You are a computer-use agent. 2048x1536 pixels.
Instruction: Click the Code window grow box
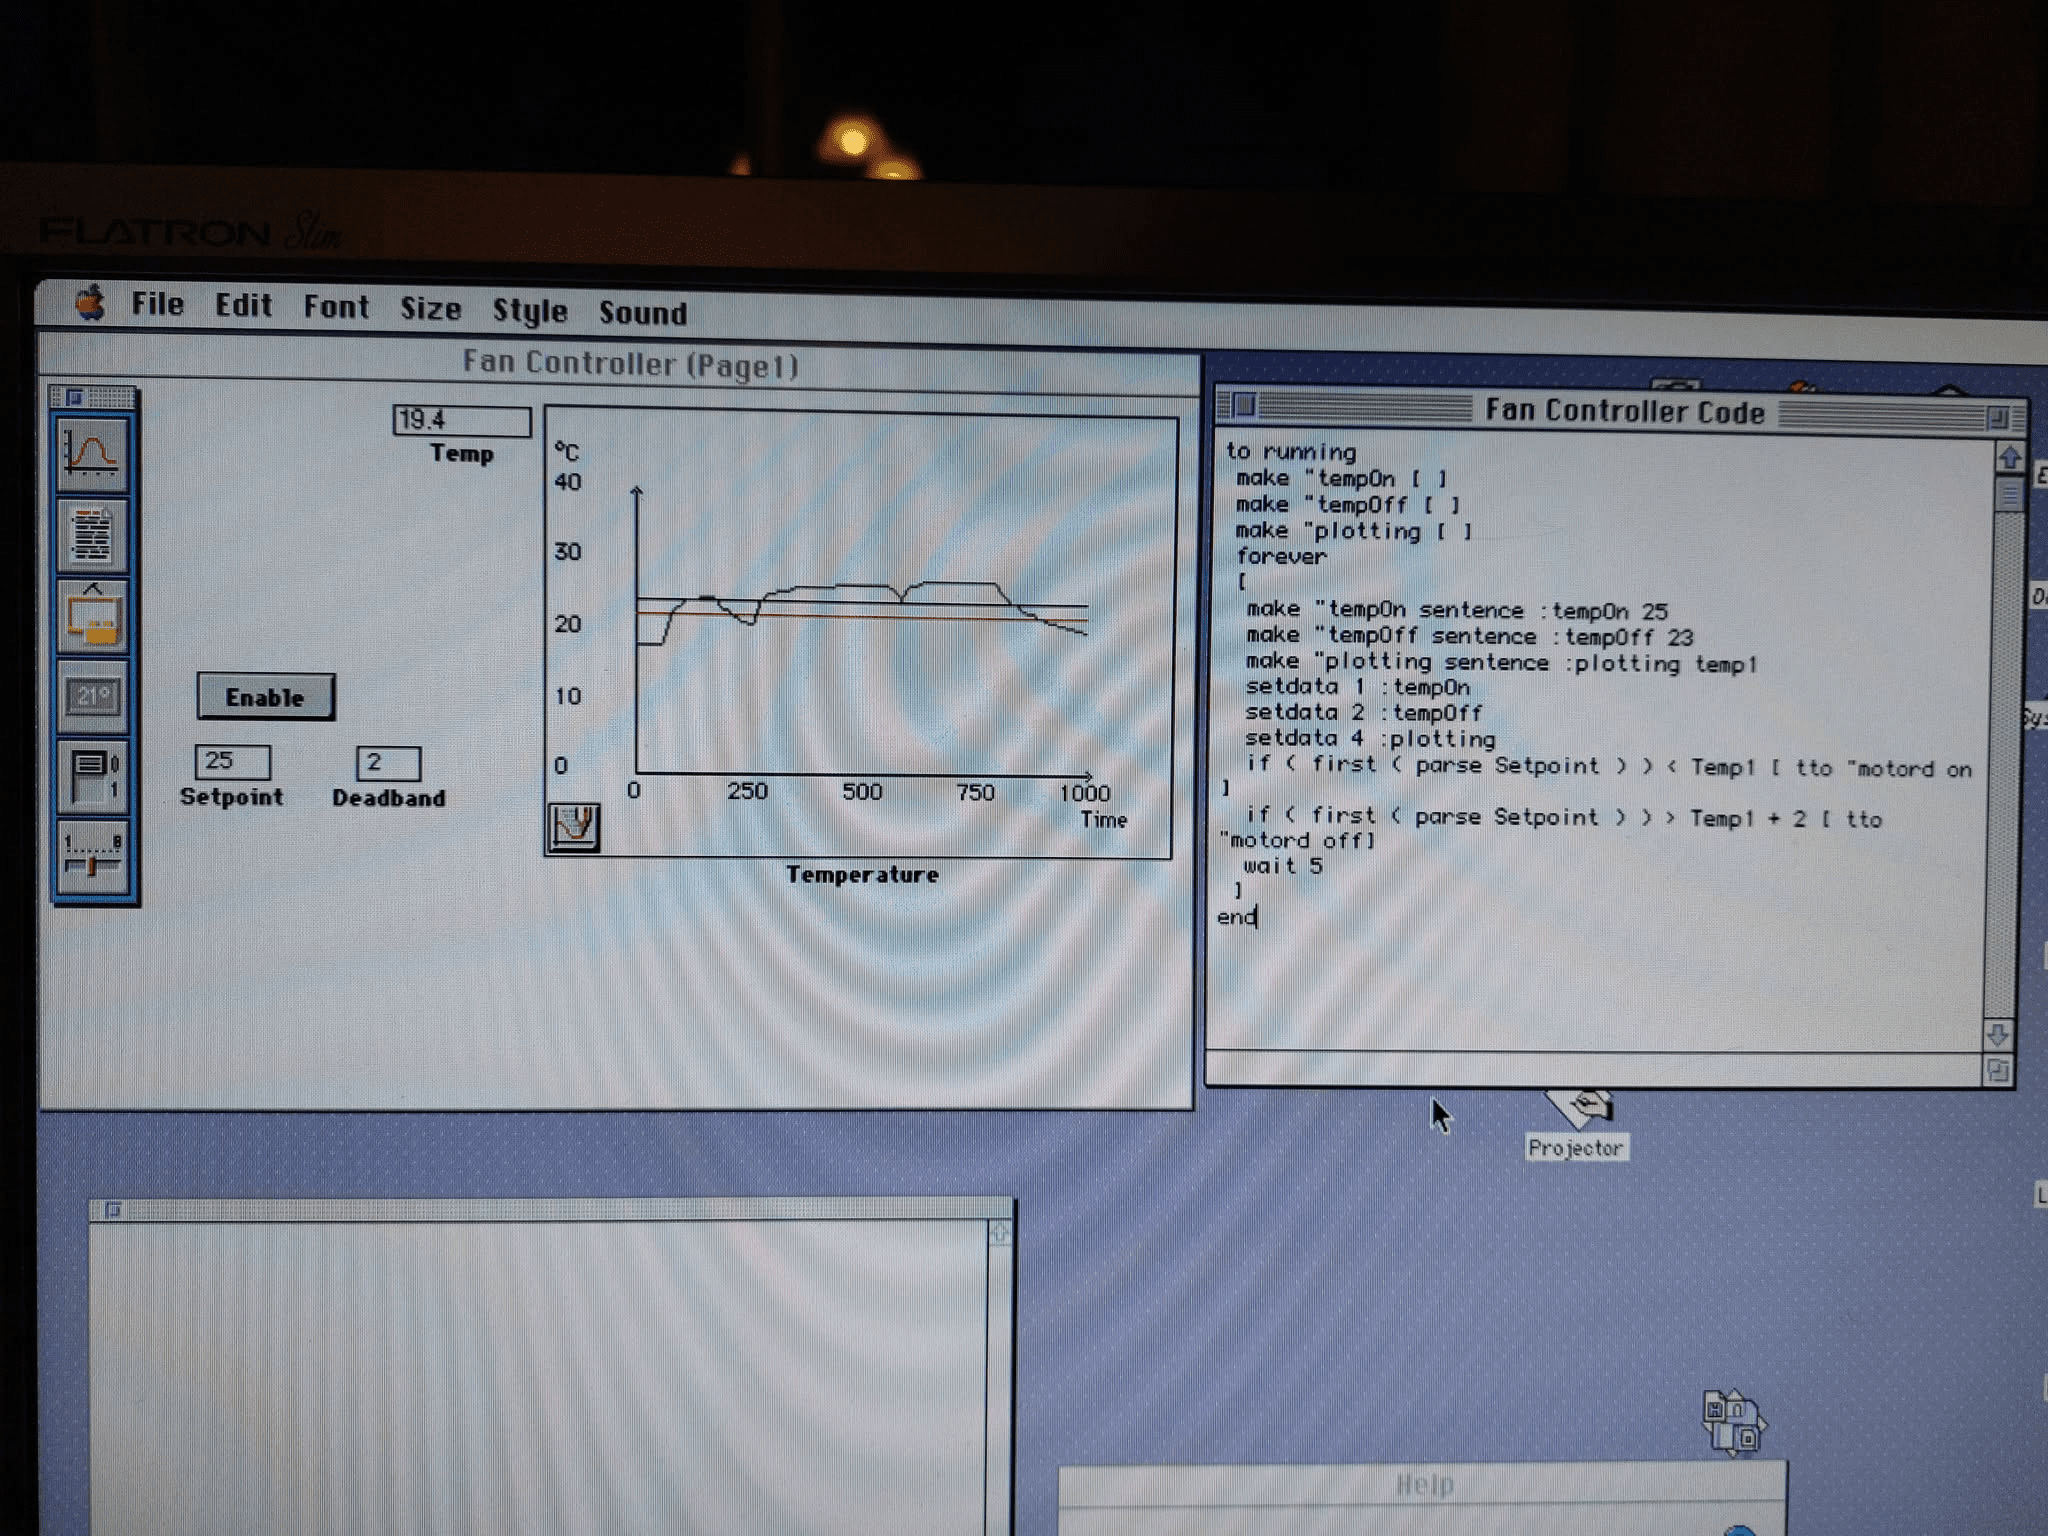point(1996,1070)
